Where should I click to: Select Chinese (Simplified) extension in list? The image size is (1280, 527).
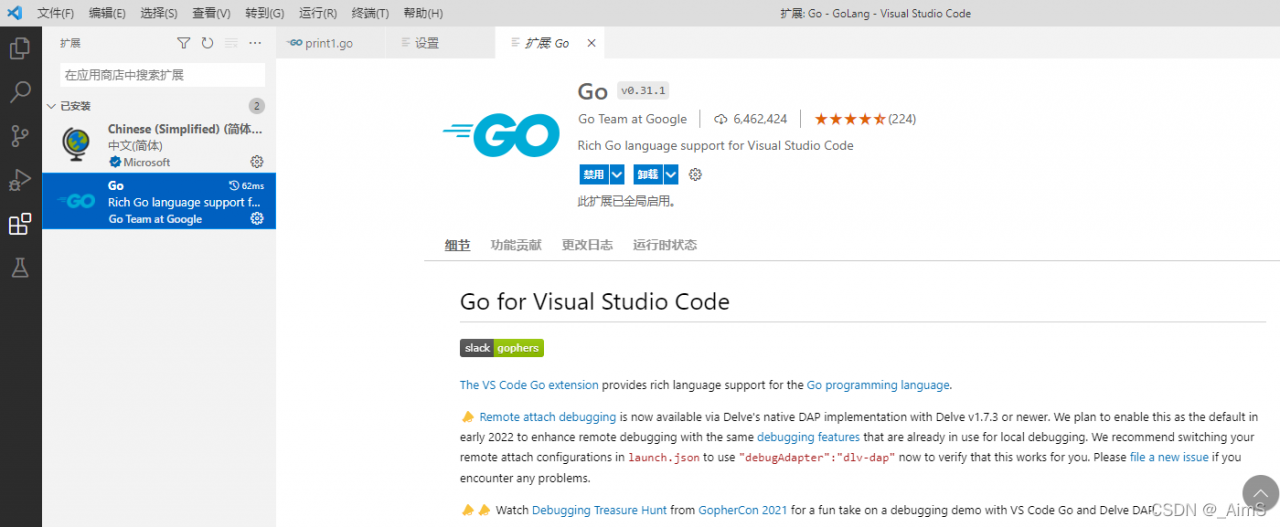(x=159, y=144)
